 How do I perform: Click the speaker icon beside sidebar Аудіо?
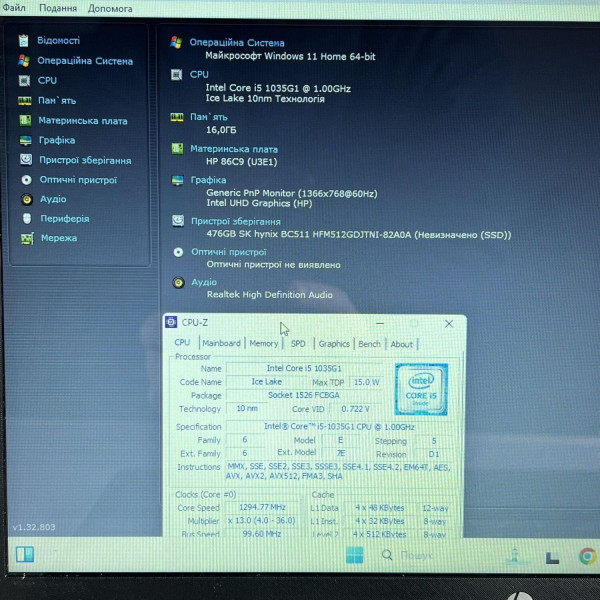click(27, 199)
